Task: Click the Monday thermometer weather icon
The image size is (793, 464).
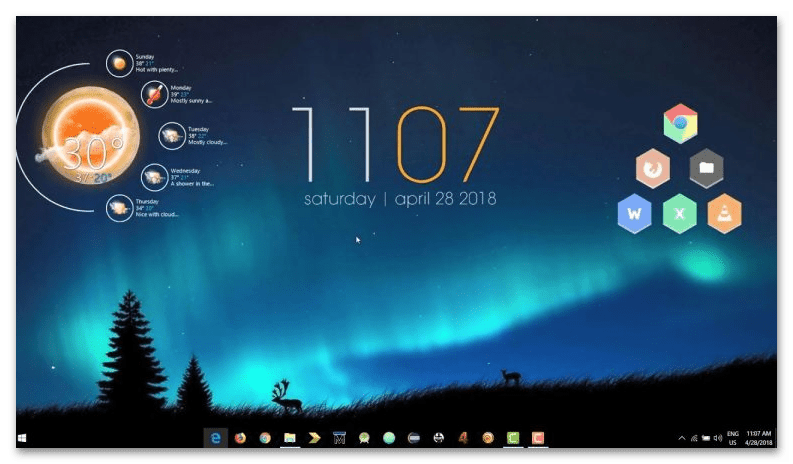Action: click(154, 94)
